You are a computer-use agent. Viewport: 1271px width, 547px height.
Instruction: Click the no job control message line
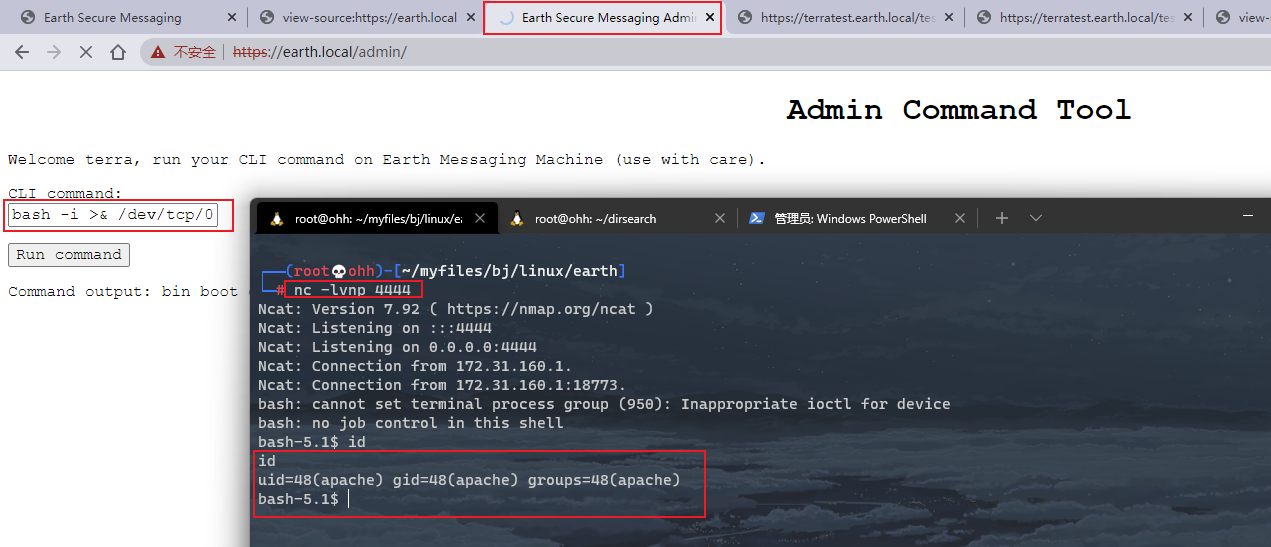[410, 423]
